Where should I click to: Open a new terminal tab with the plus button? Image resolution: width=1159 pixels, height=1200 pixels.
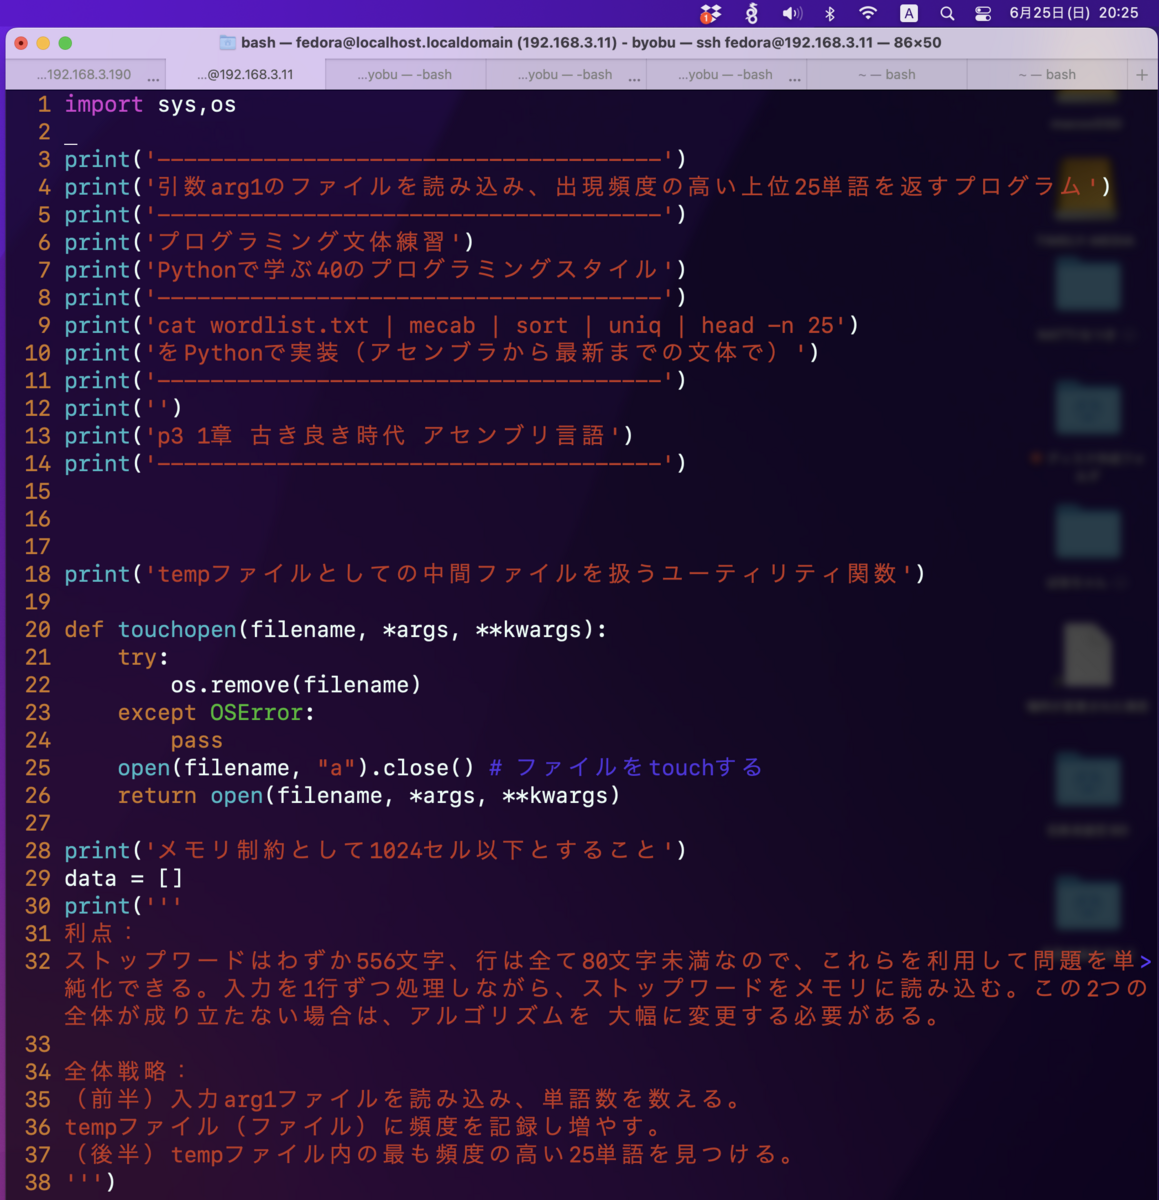tap(1141, 74)
